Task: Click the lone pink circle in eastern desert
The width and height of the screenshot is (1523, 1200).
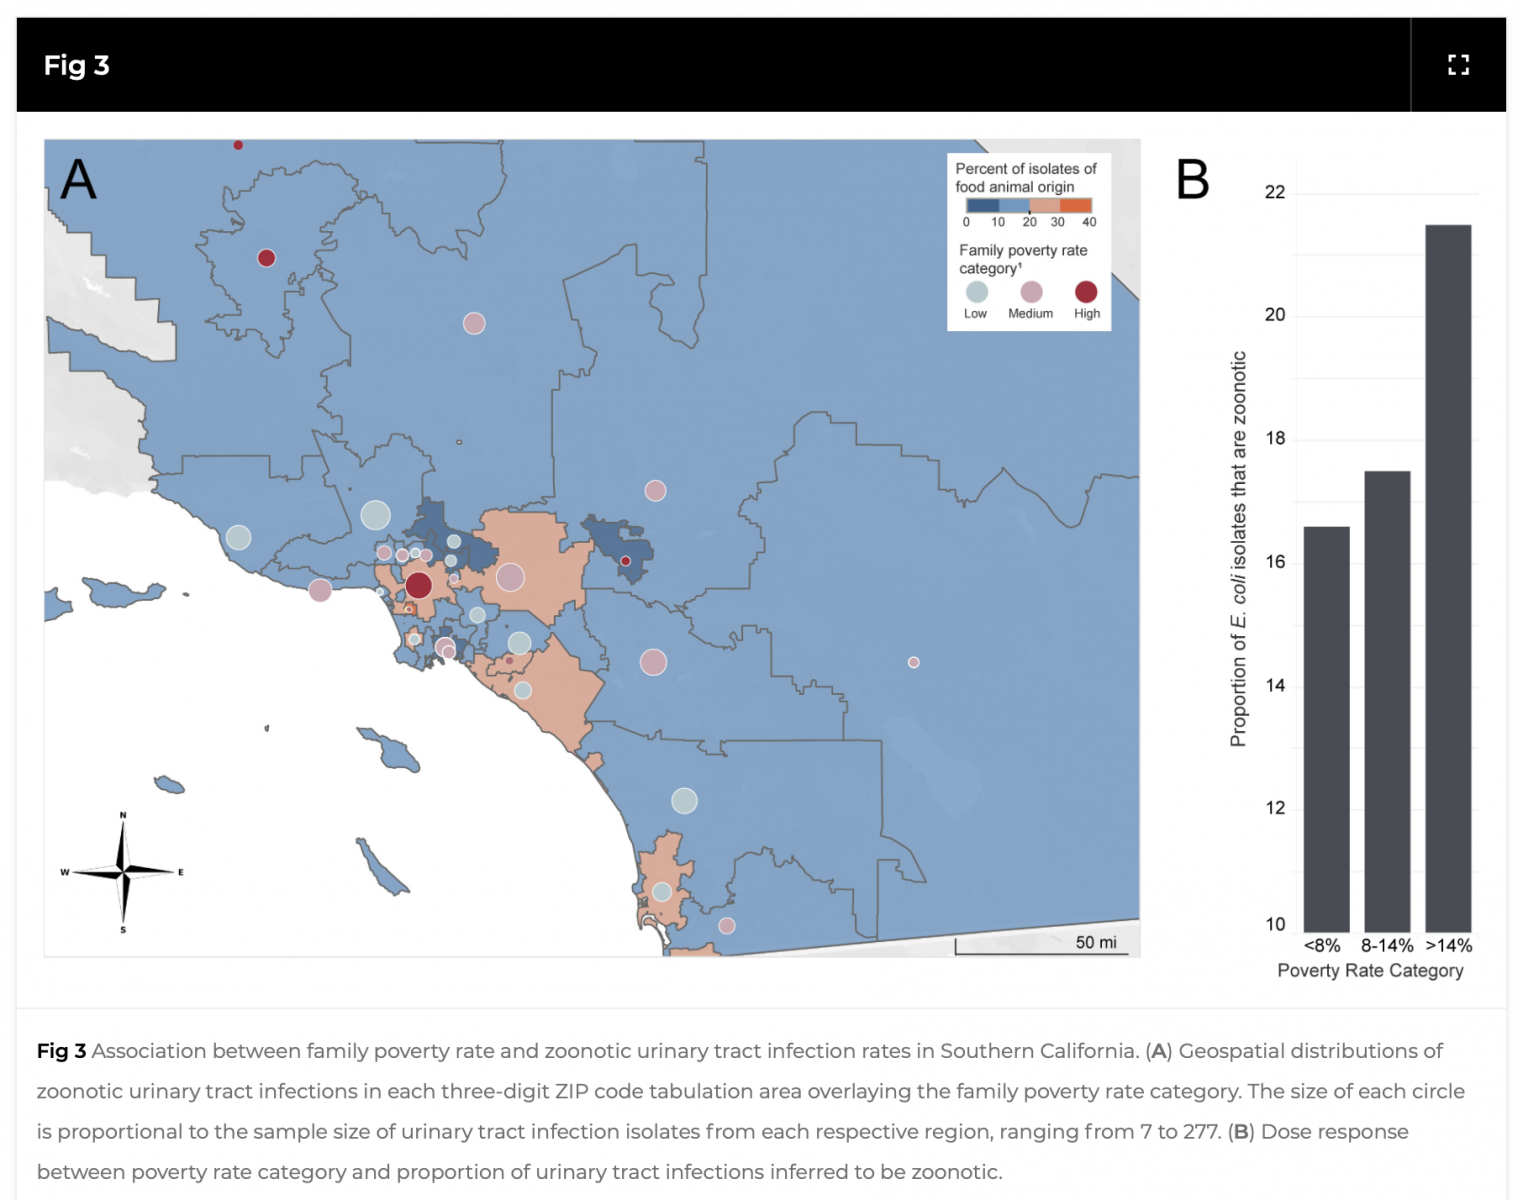Action: 913,662
